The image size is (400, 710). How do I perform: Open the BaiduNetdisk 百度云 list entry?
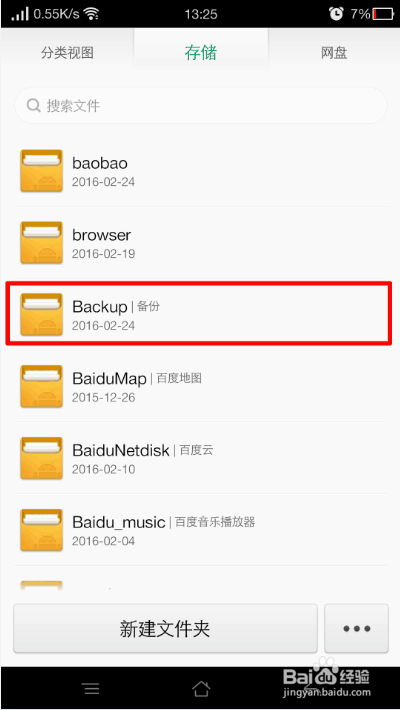[201, 458]
